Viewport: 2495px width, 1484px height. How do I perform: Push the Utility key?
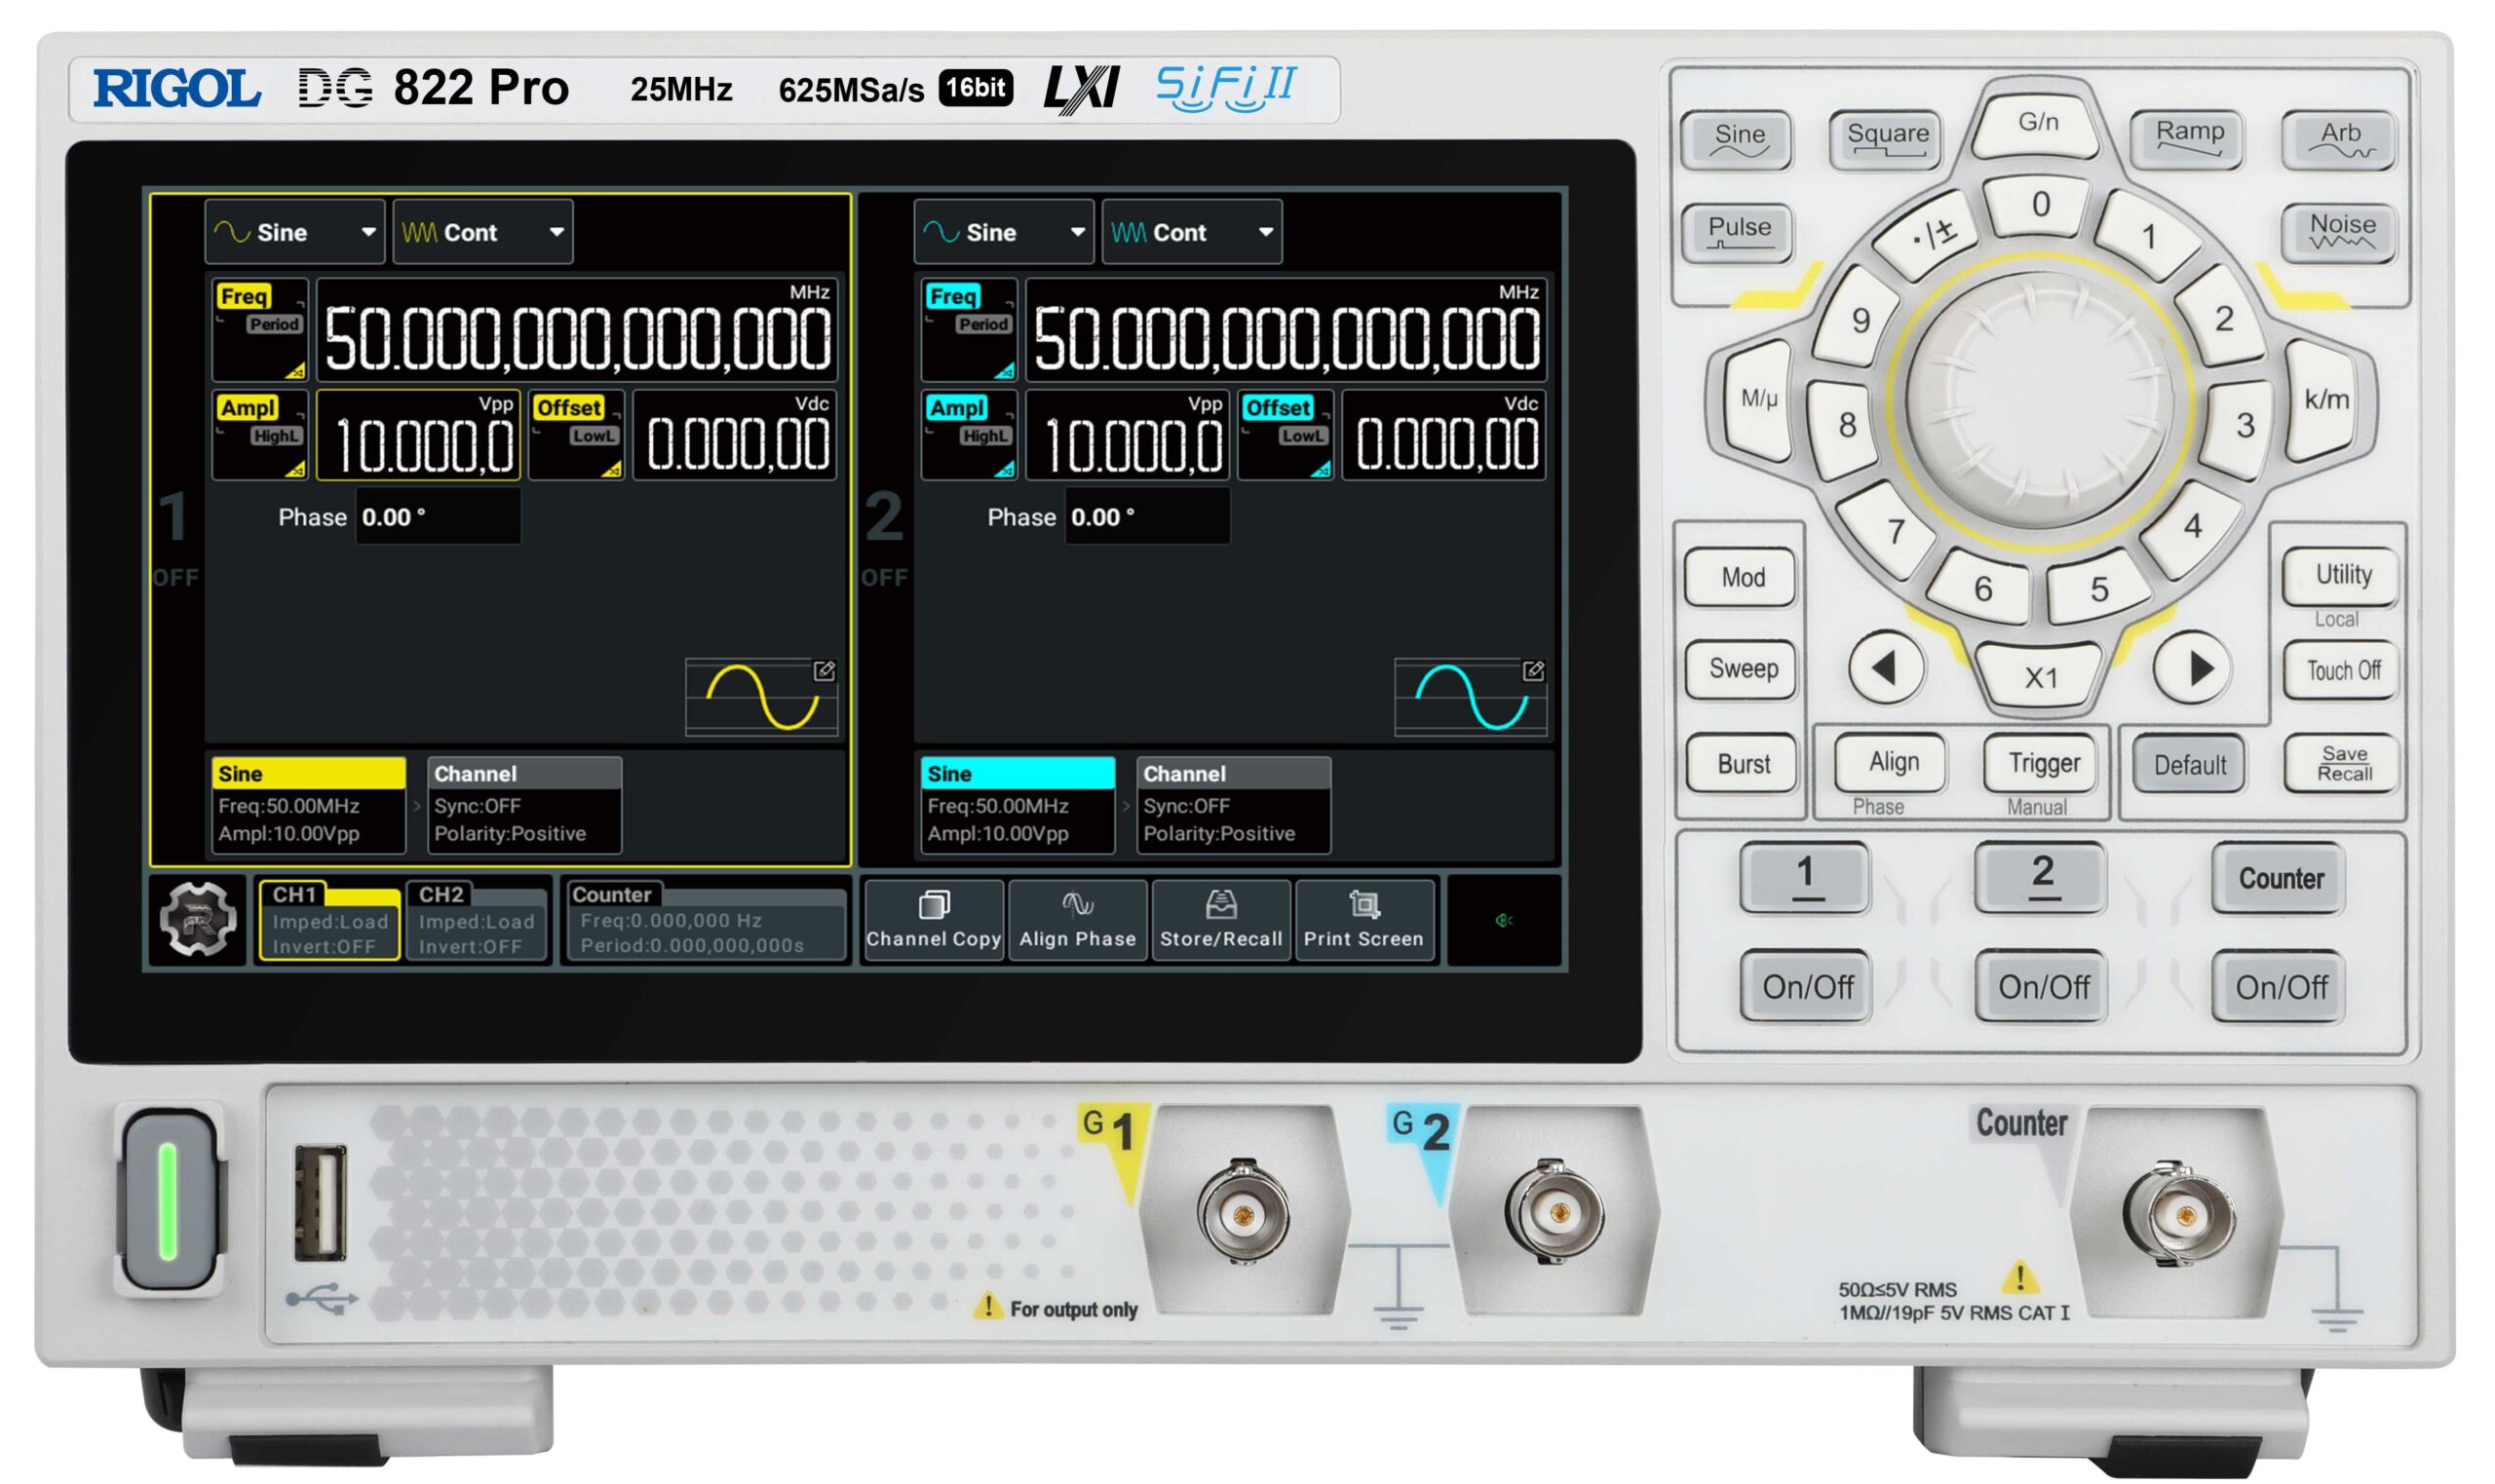[x=2341, y=575]
